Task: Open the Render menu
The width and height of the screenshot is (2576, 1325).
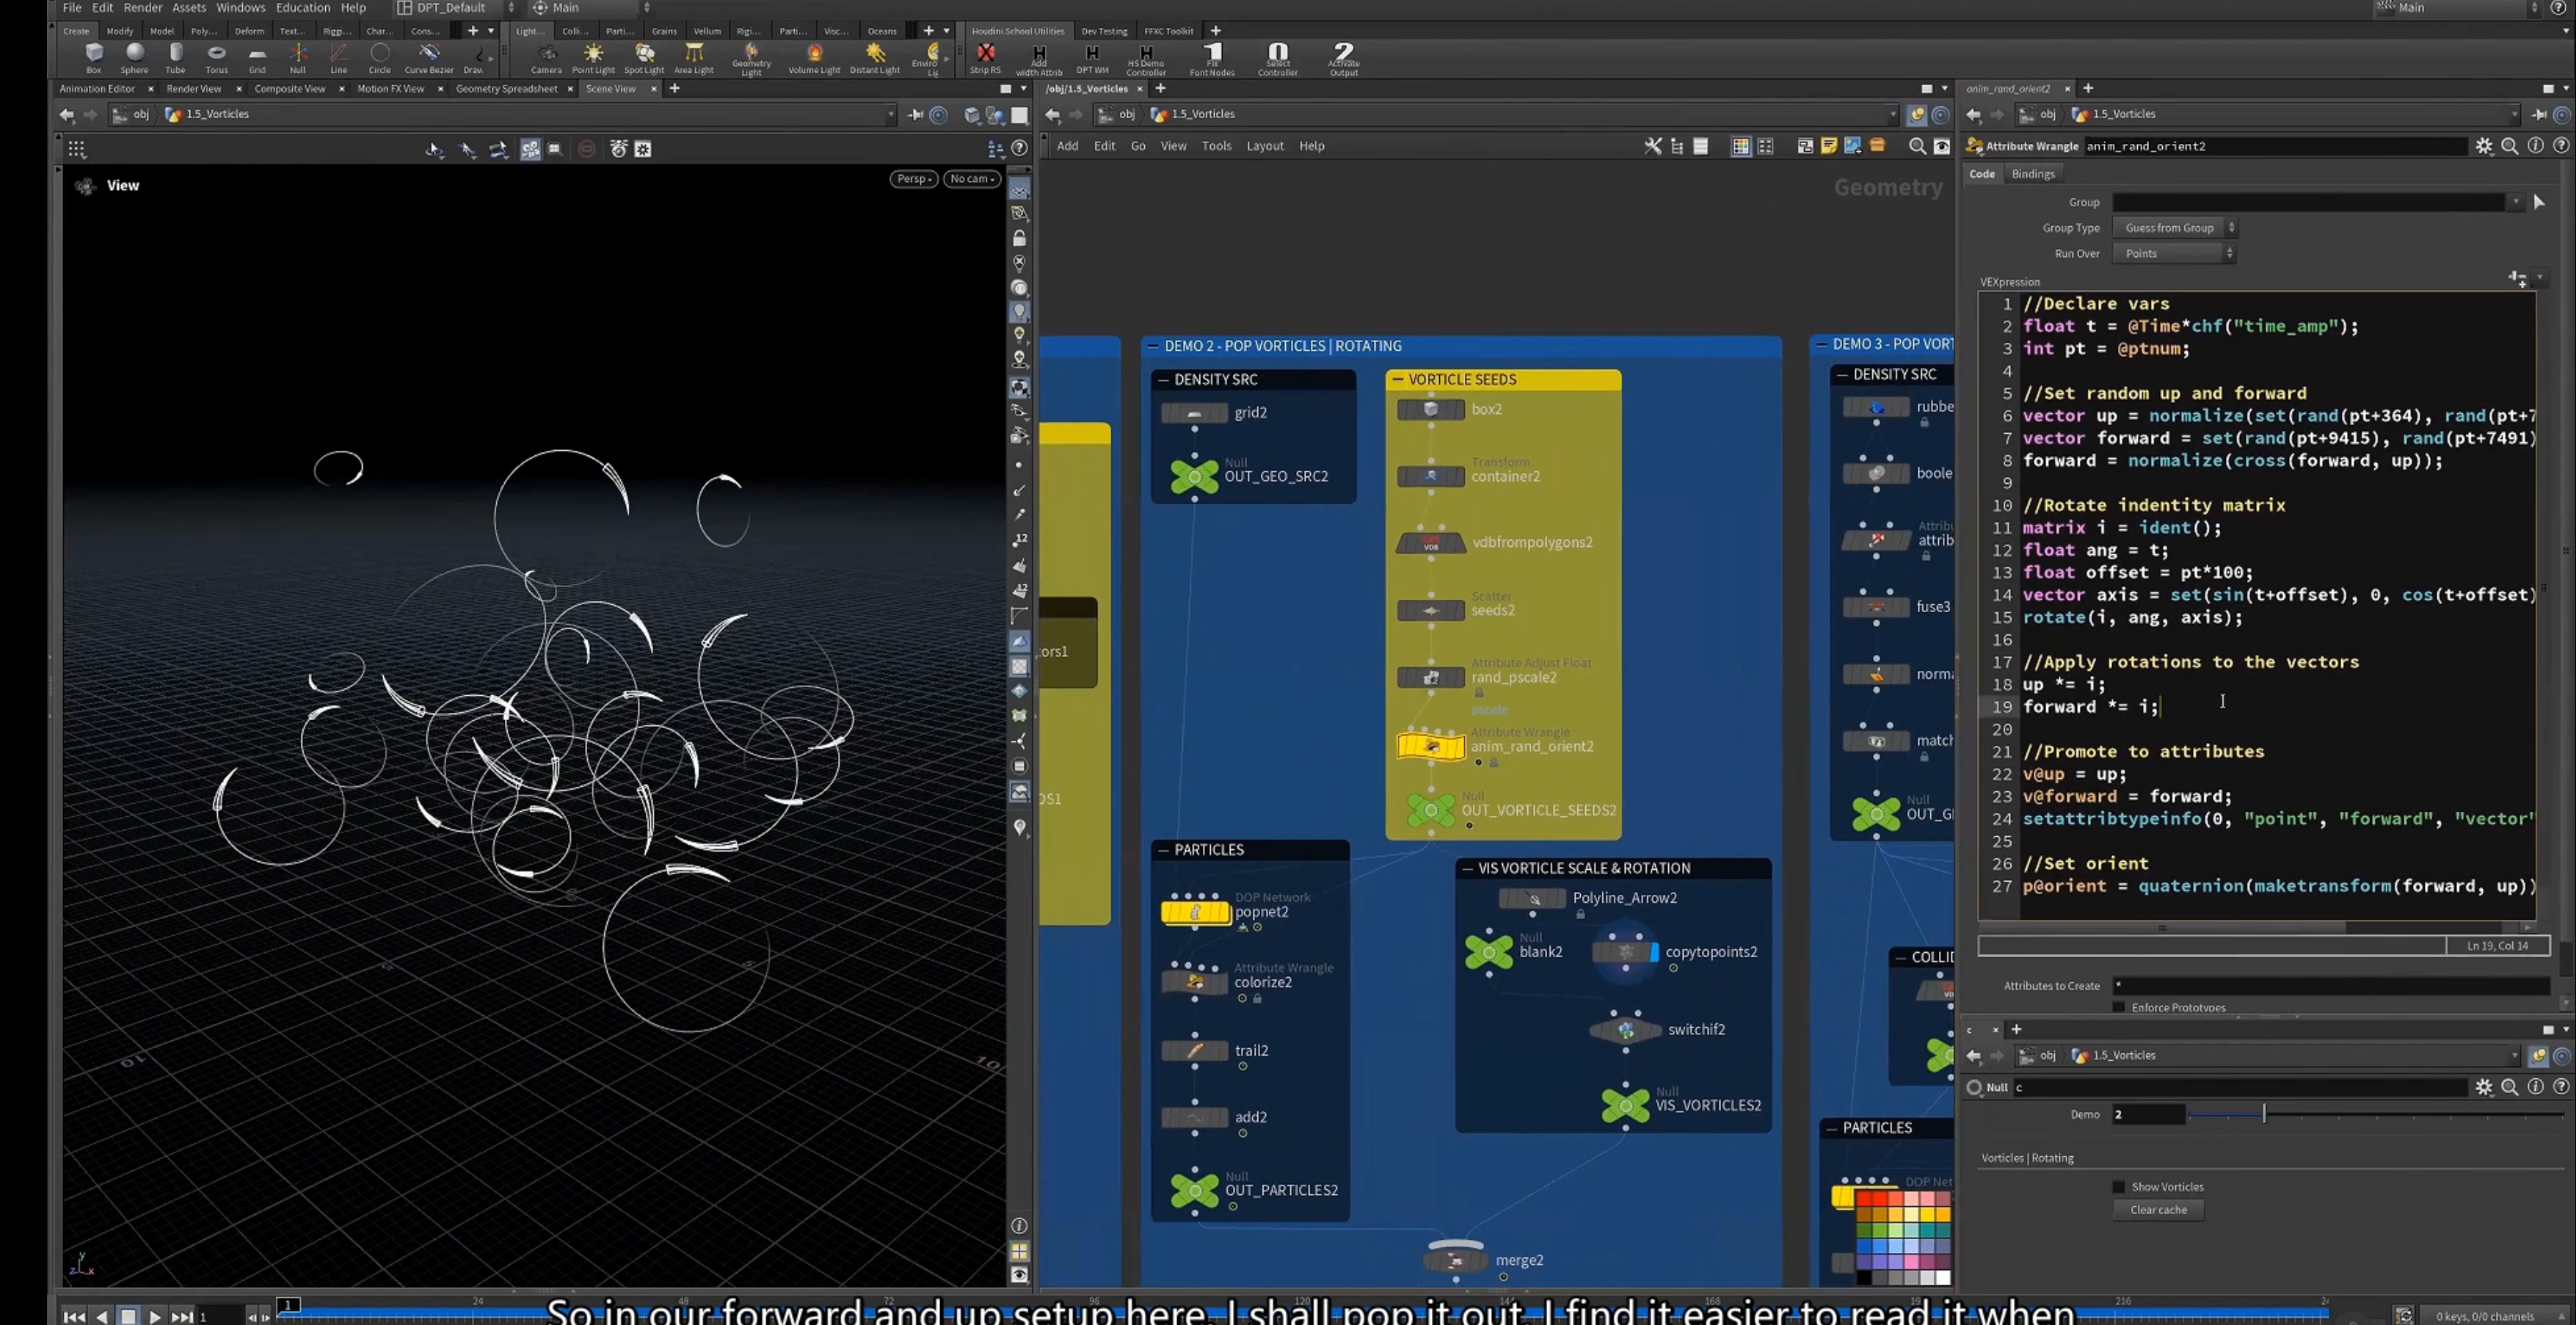Action: pos(142,7)
